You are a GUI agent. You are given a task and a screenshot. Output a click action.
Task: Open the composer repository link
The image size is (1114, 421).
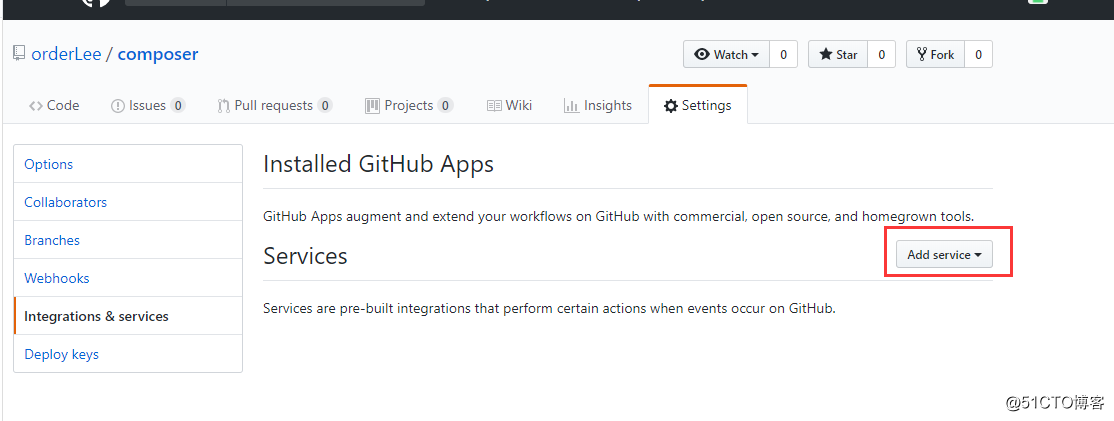coord(158,54)
